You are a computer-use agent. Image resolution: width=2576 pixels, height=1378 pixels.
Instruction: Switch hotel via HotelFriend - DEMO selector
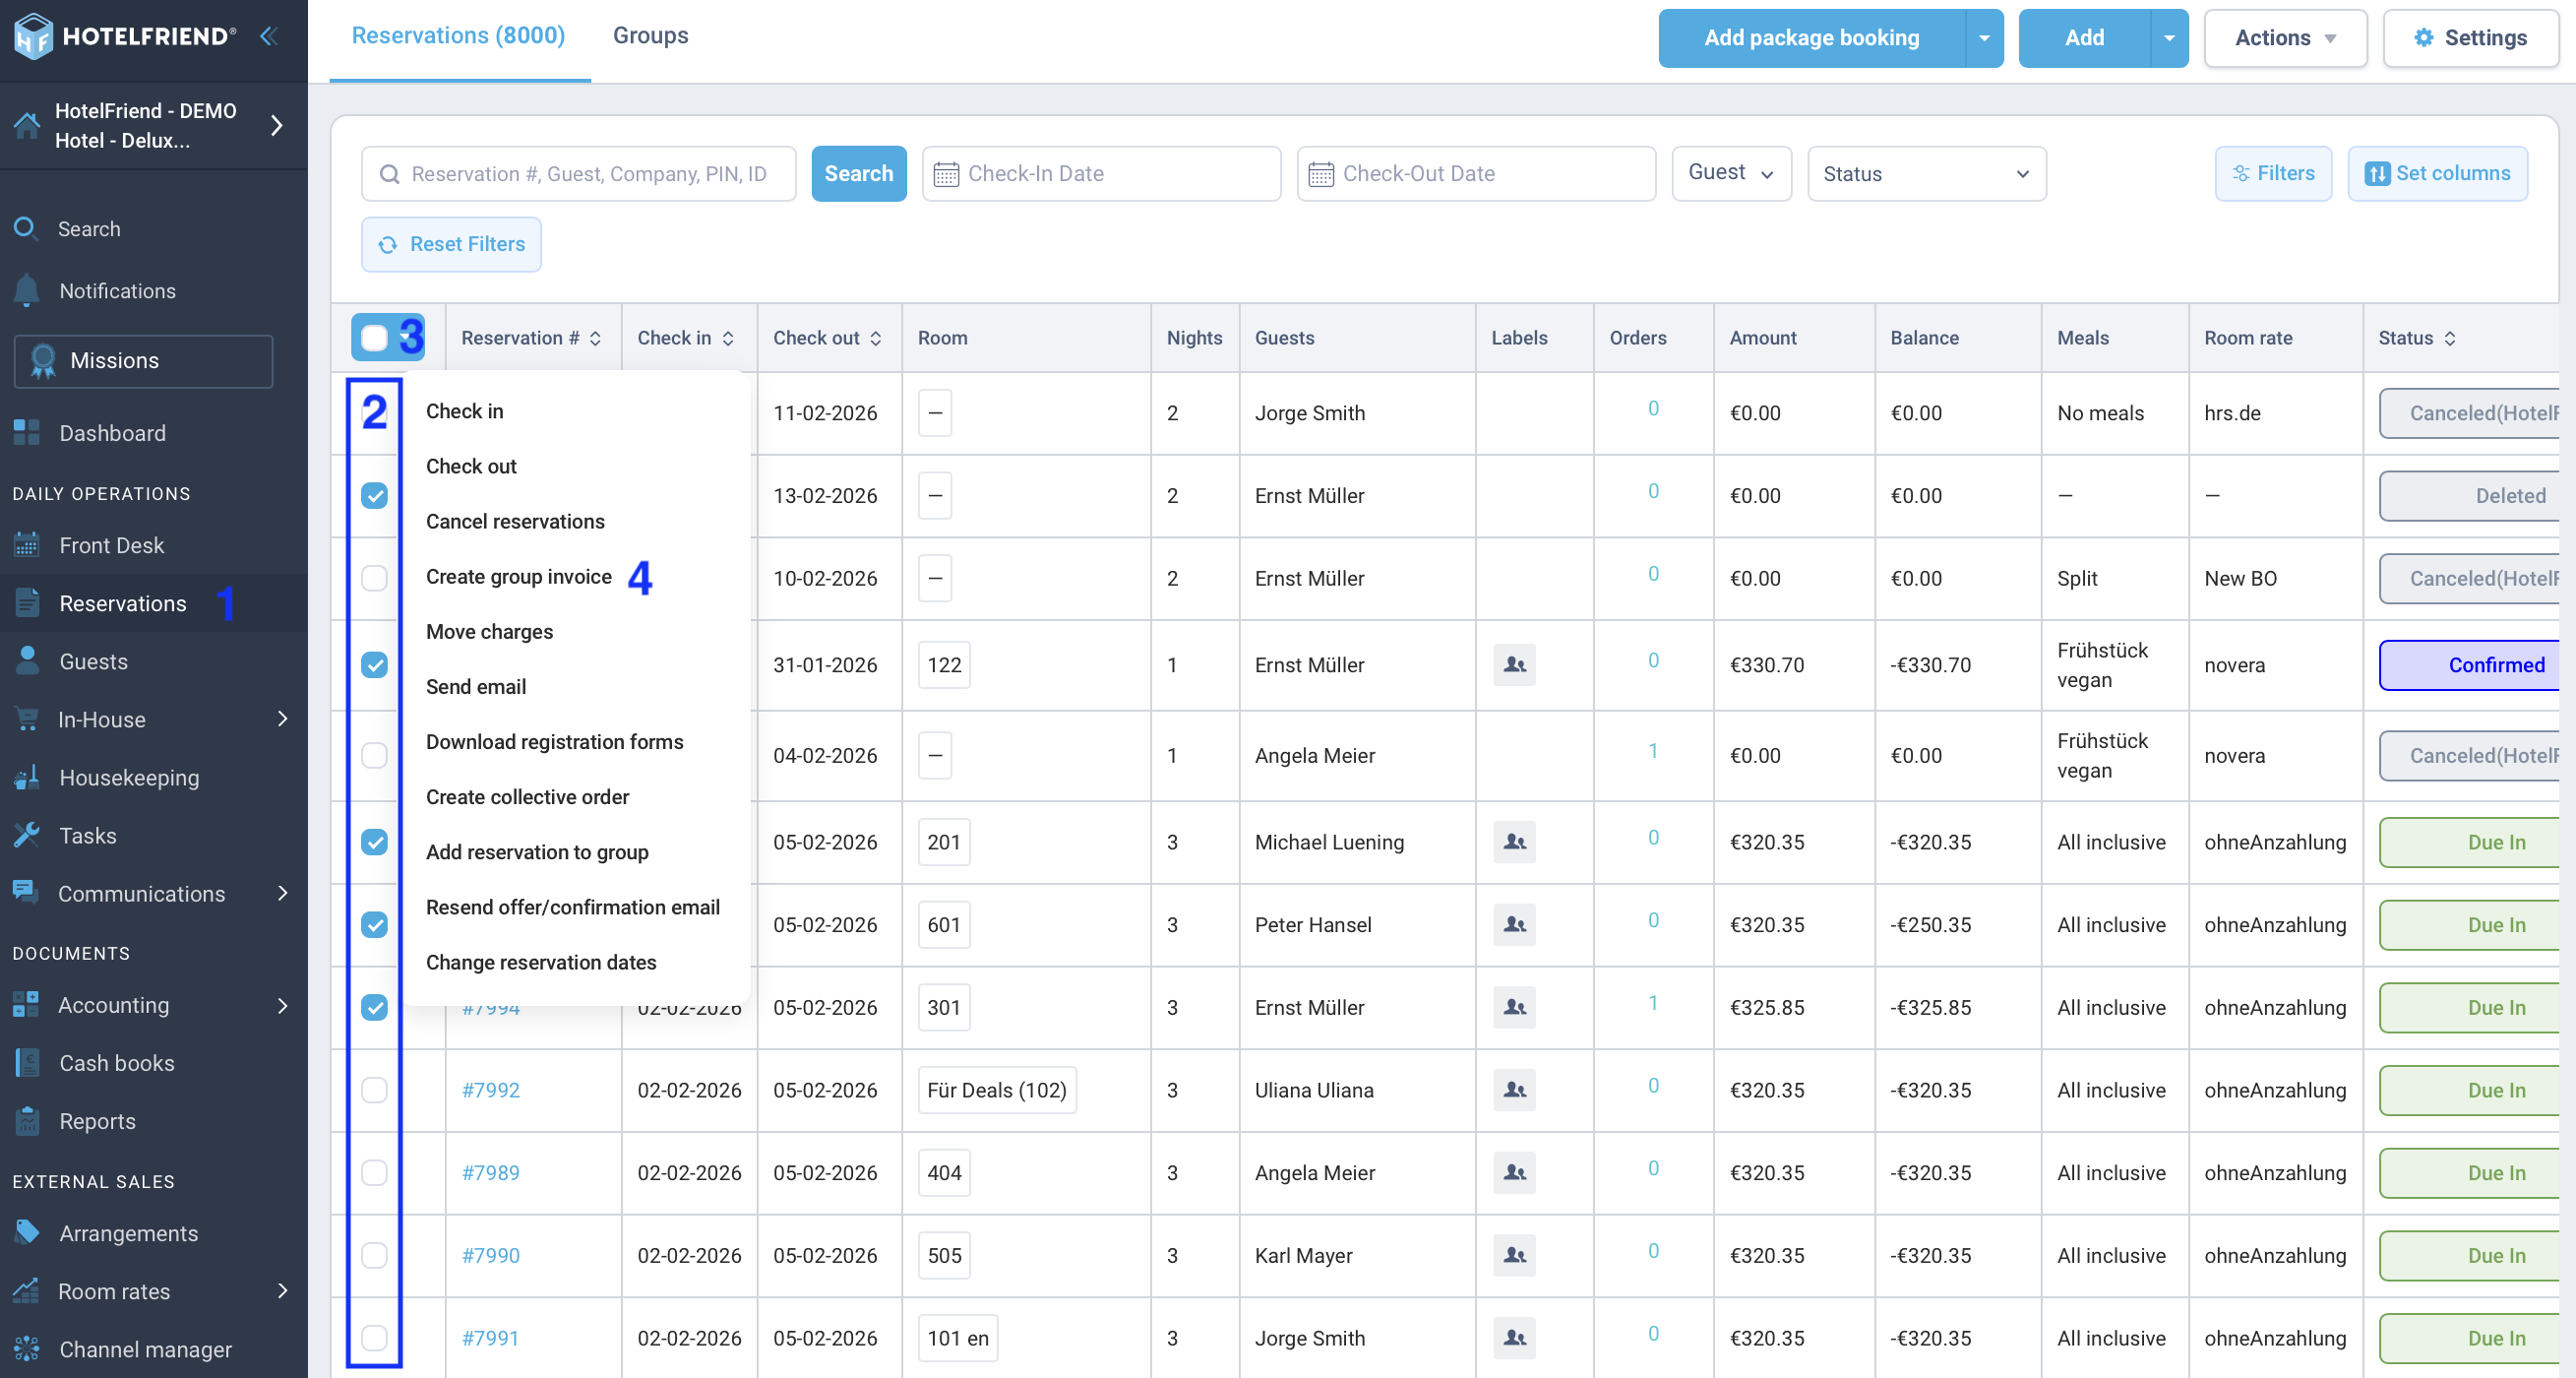(153, 126)
